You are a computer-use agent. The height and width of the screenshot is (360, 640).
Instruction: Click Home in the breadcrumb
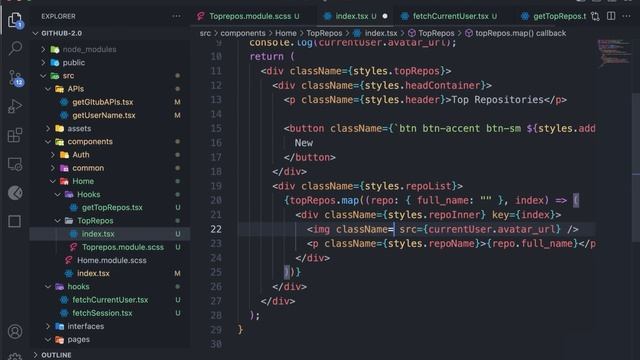pos(286,33)
